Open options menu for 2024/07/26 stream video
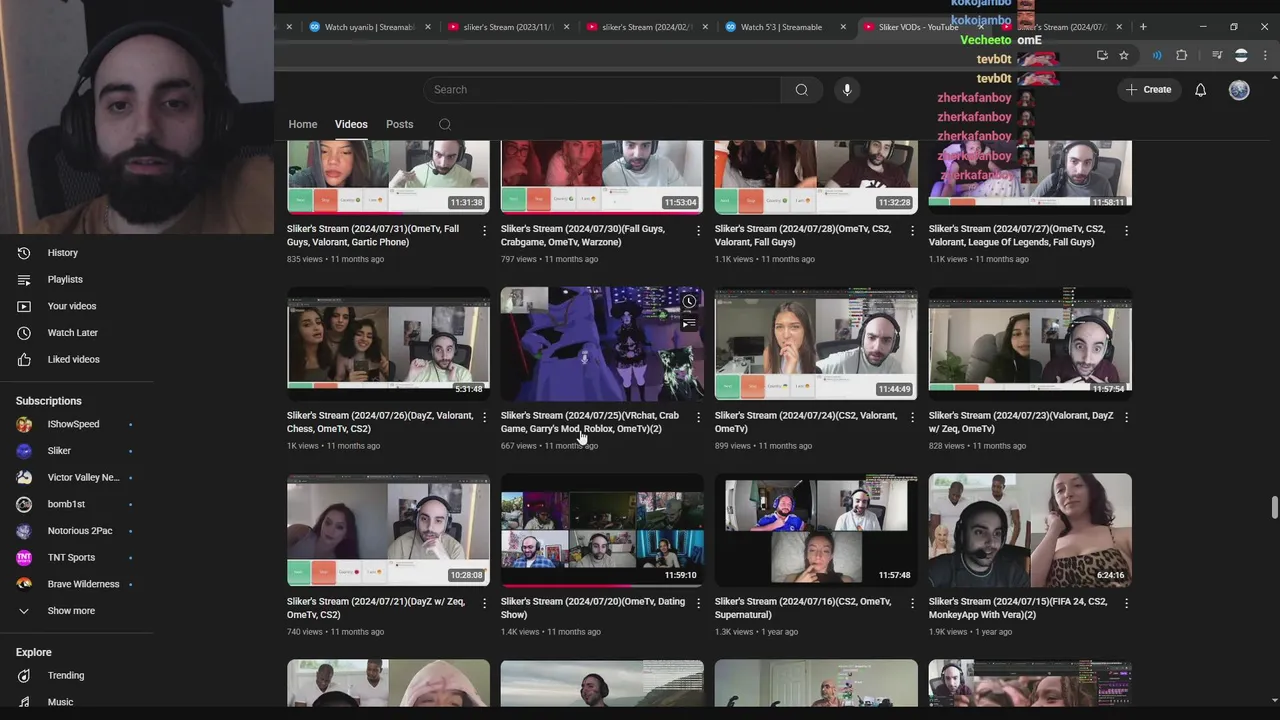Image resolution: width=1280 pixels, height=720 pixels. [x=484, y=416]
